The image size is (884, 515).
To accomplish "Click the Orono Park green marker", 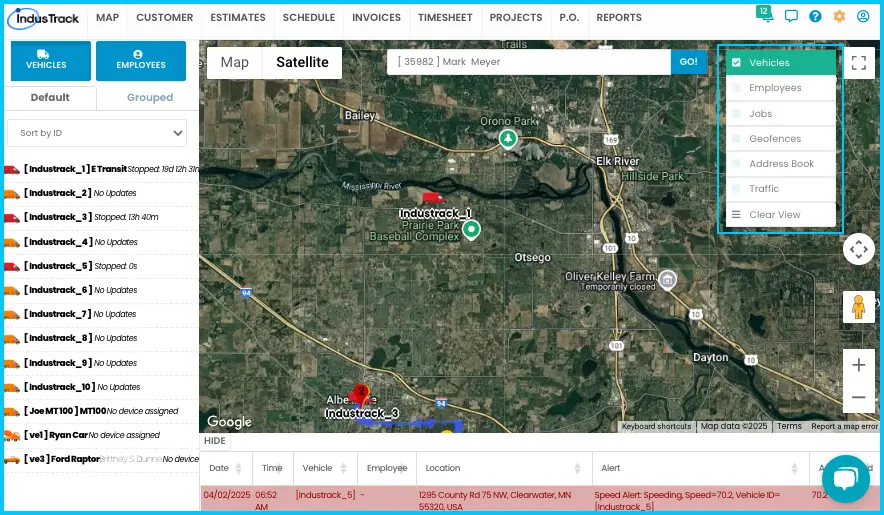I will click(508, 138).
